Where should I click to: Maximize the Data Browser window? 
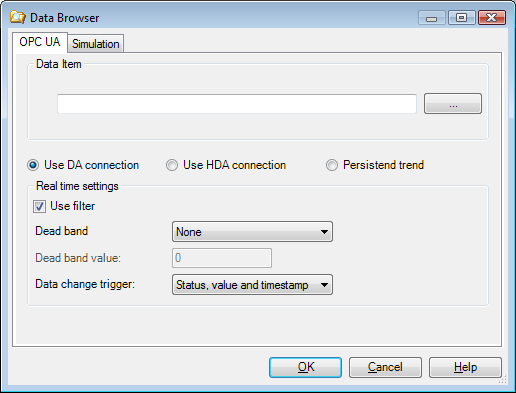pyautogui.click(x=462, y=18)
